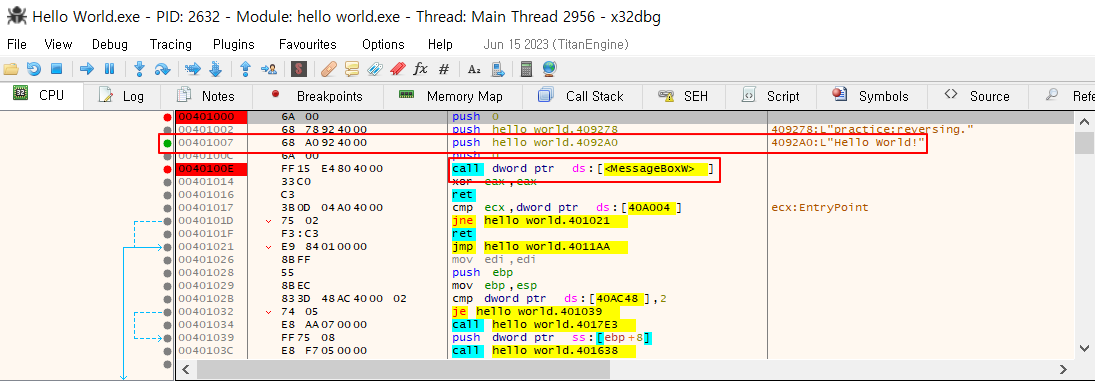Viewport: 1095px width, 381px height.
Task: Execute till return with up arrow icon
Action: pos(245,69)
